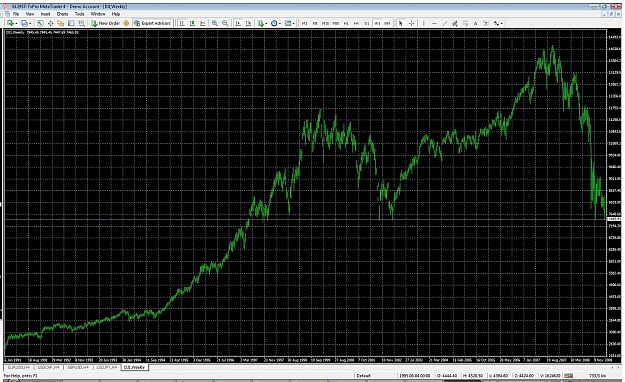Open the MetaEditor diamond icon
Image resolution: width=625 pixels, height=382 pixels.
point(126,23)
